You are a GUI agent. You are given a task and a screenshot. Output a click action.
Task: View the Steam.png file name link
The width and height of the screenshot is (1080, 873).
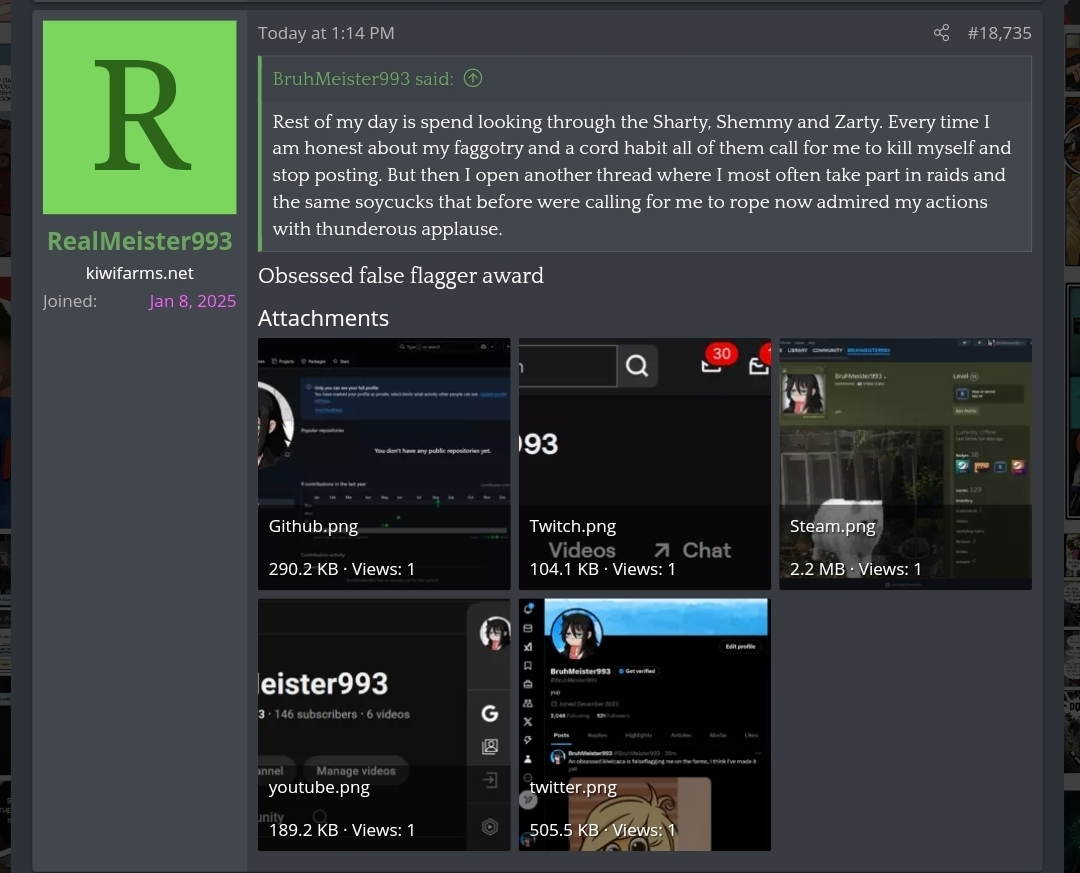[x=832, y=526]
